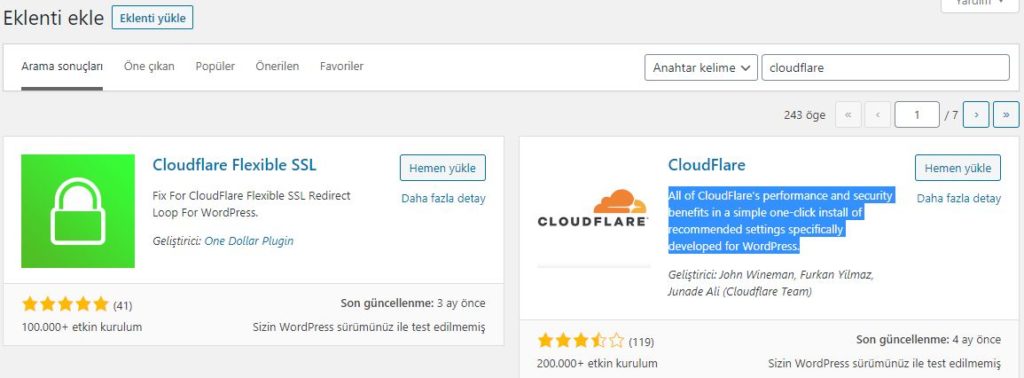Click the John Wineman developer credits text
Viewport: 1024px width, 378px height.
click(771, 283)
